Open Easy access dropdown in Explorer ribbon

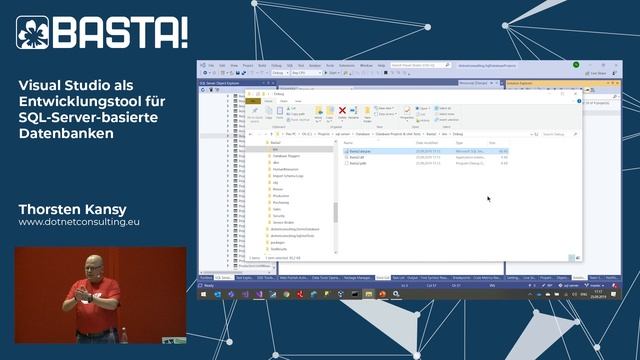tap(386, 114)
